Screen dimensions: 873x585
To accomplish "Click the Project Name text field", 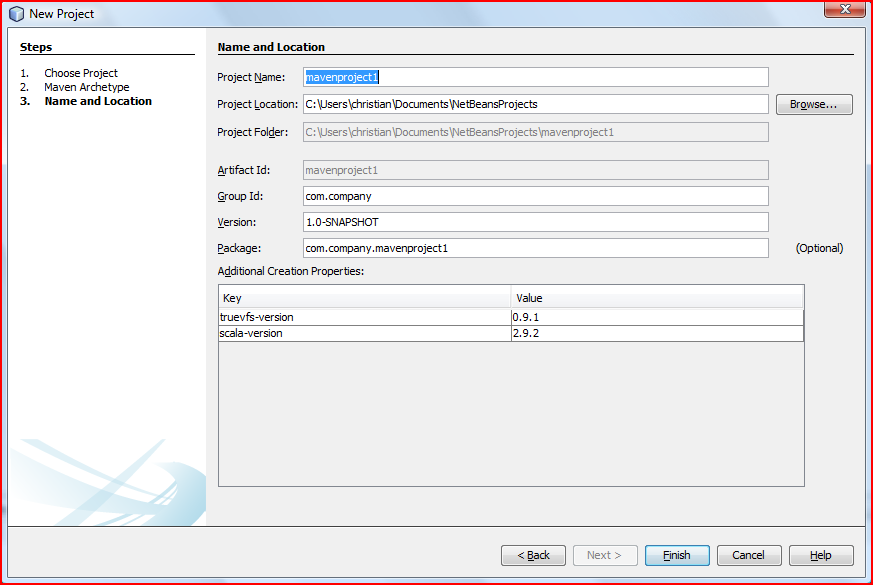I will point(535,77).
